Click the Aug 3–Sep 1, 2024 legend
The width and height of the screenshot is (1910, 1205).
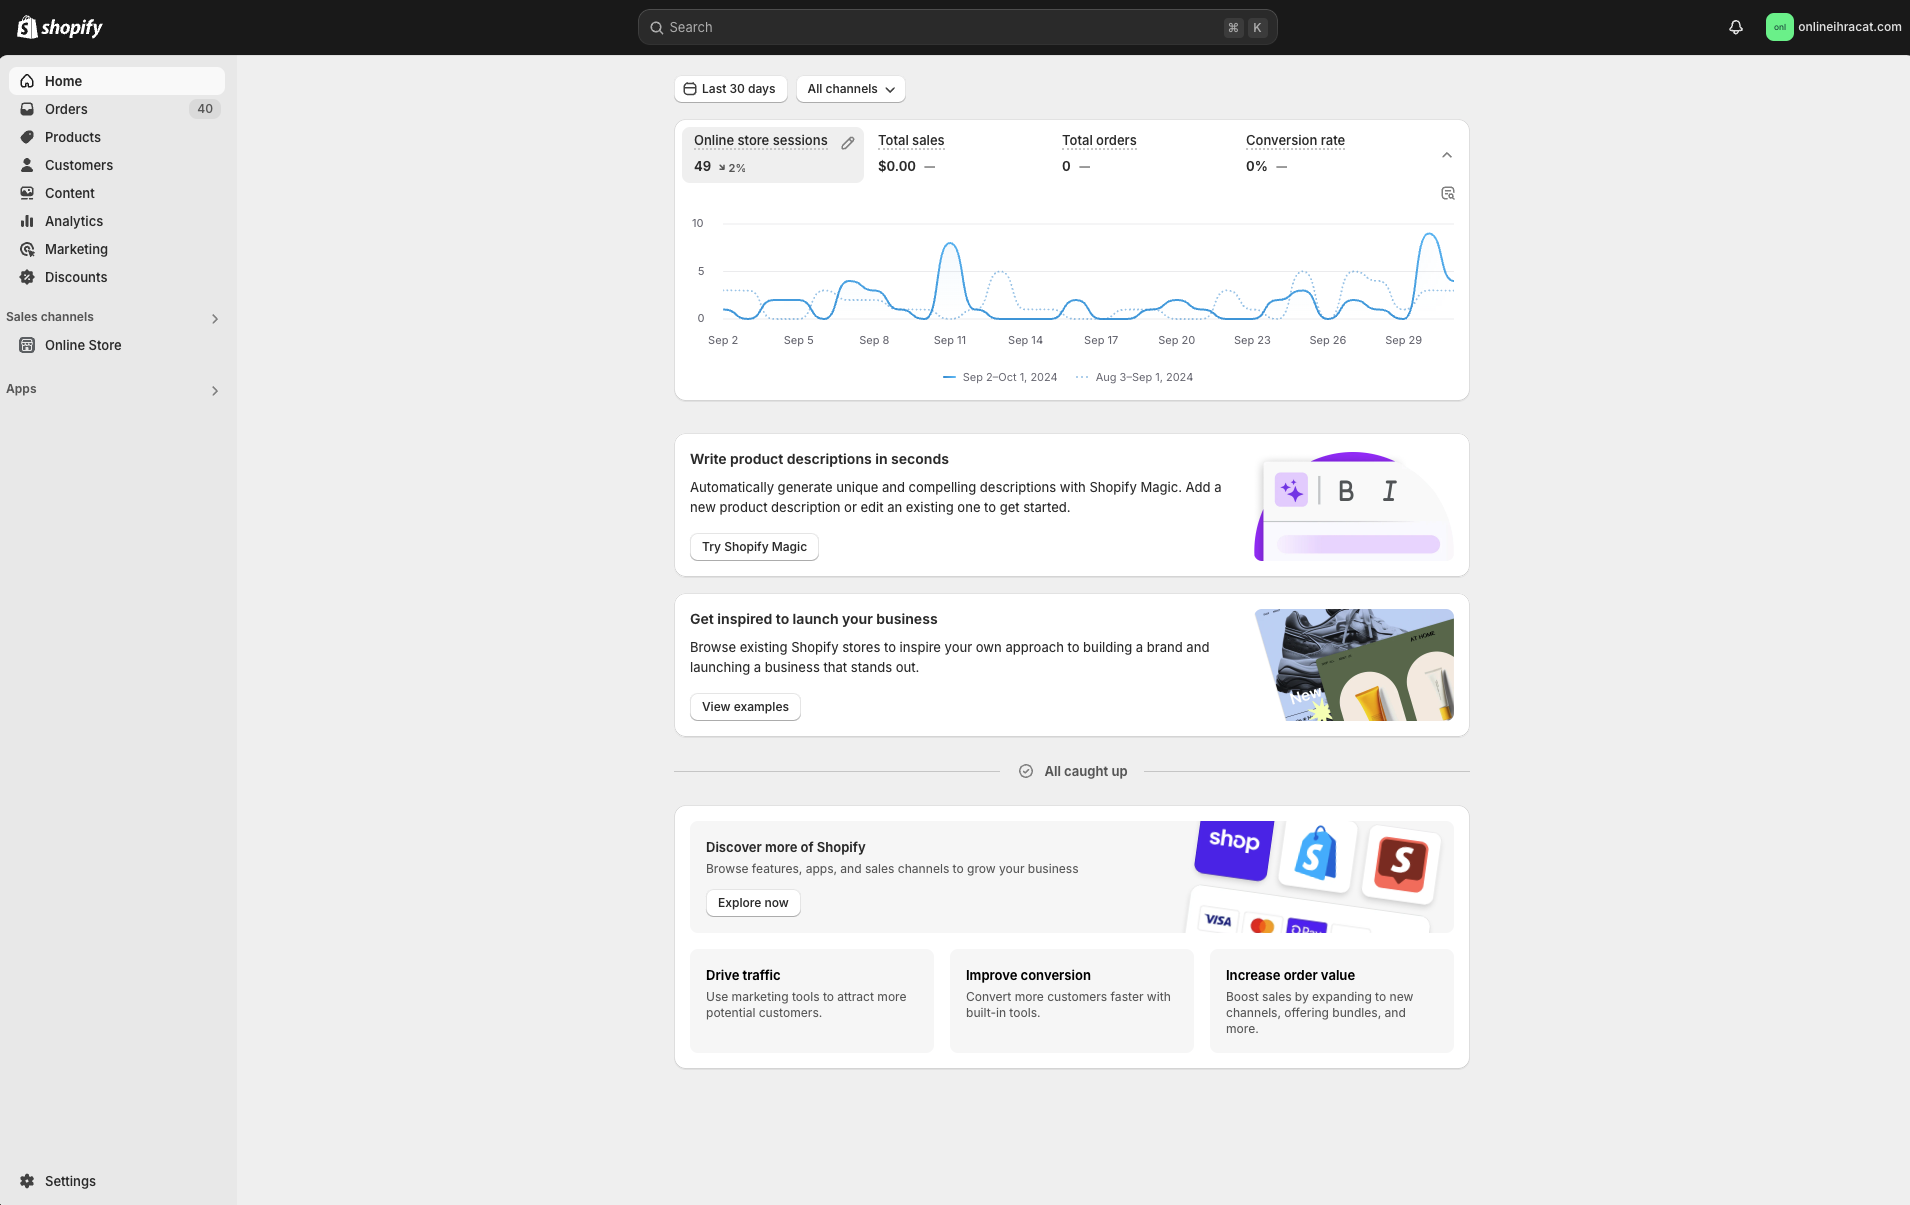coord(1134,377)
